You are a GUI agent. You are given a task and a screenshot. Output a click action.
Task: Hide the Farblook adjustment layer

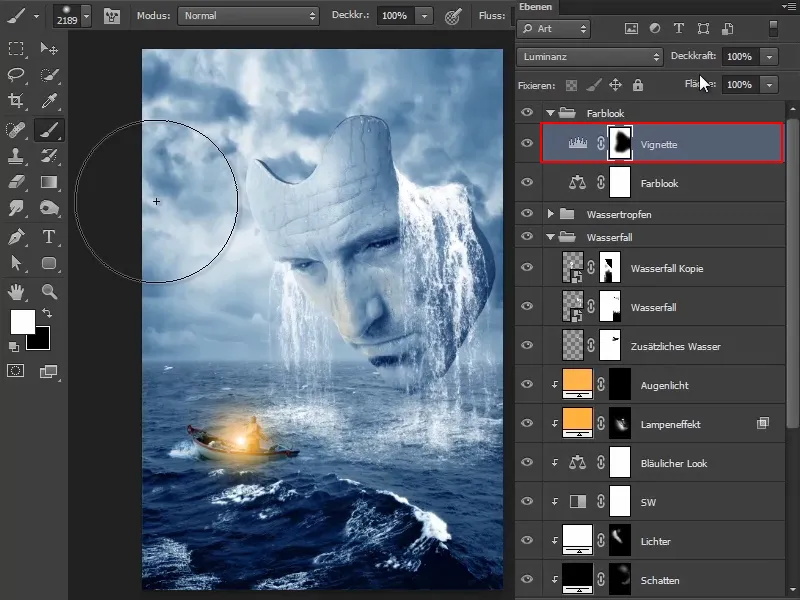(527, 182)
